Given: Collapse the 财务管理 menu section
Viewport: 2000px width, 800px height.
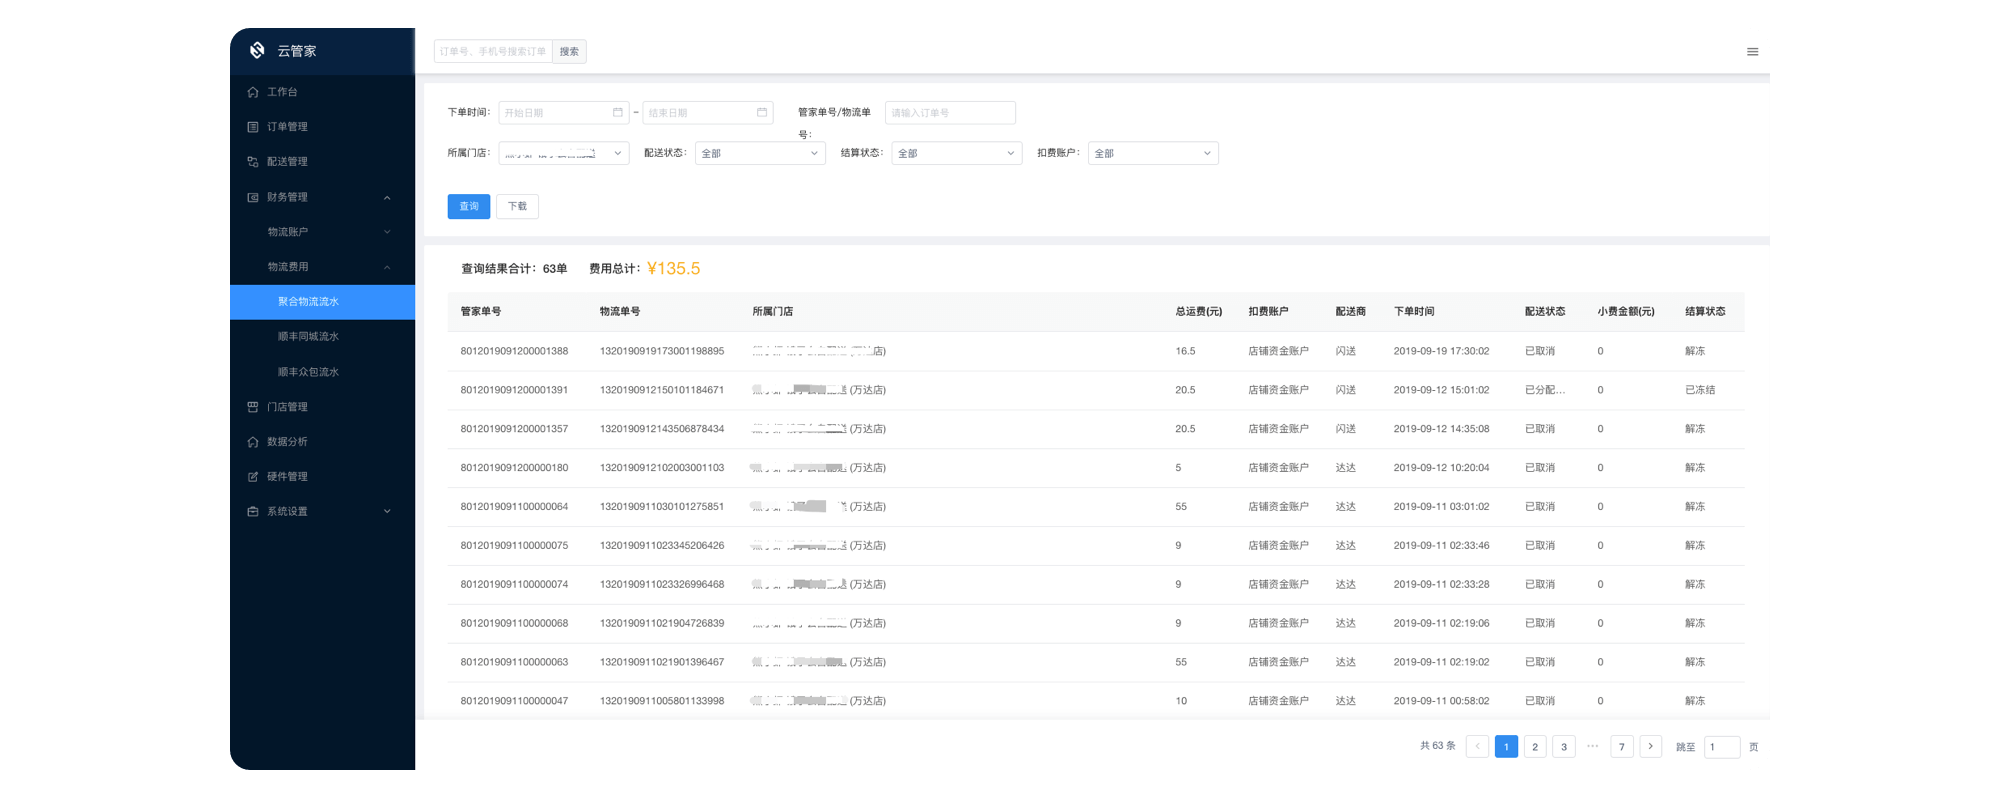Looking at the screenshot, I should 387,198.
